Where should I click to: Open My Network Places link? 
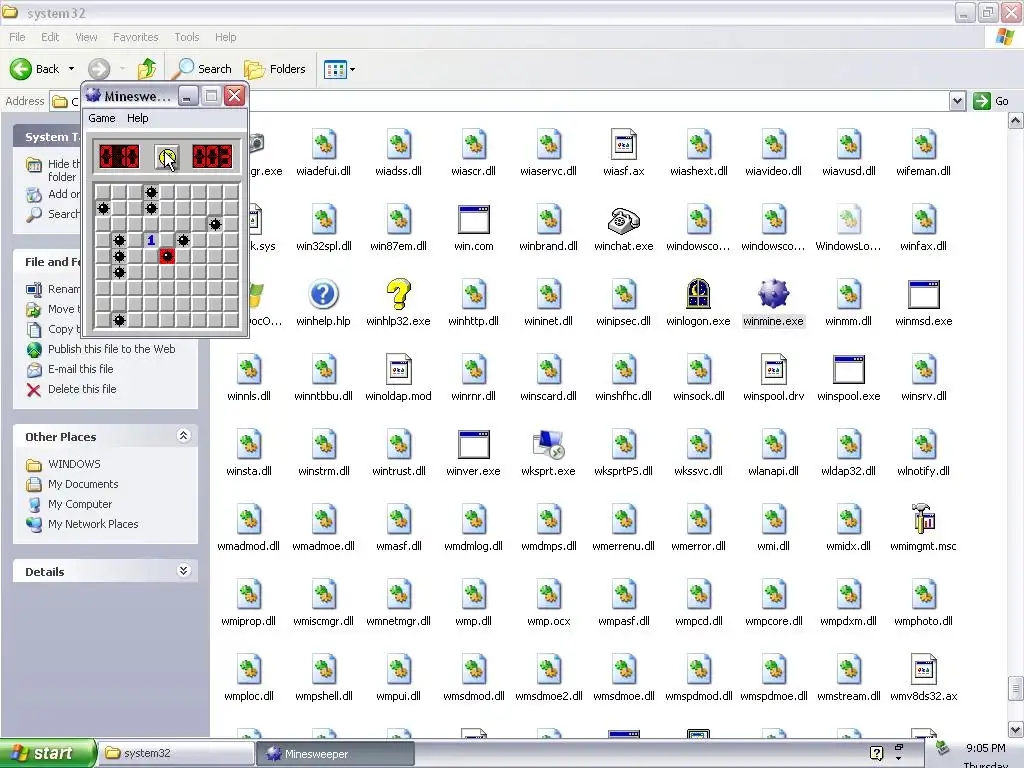[93, 524]
